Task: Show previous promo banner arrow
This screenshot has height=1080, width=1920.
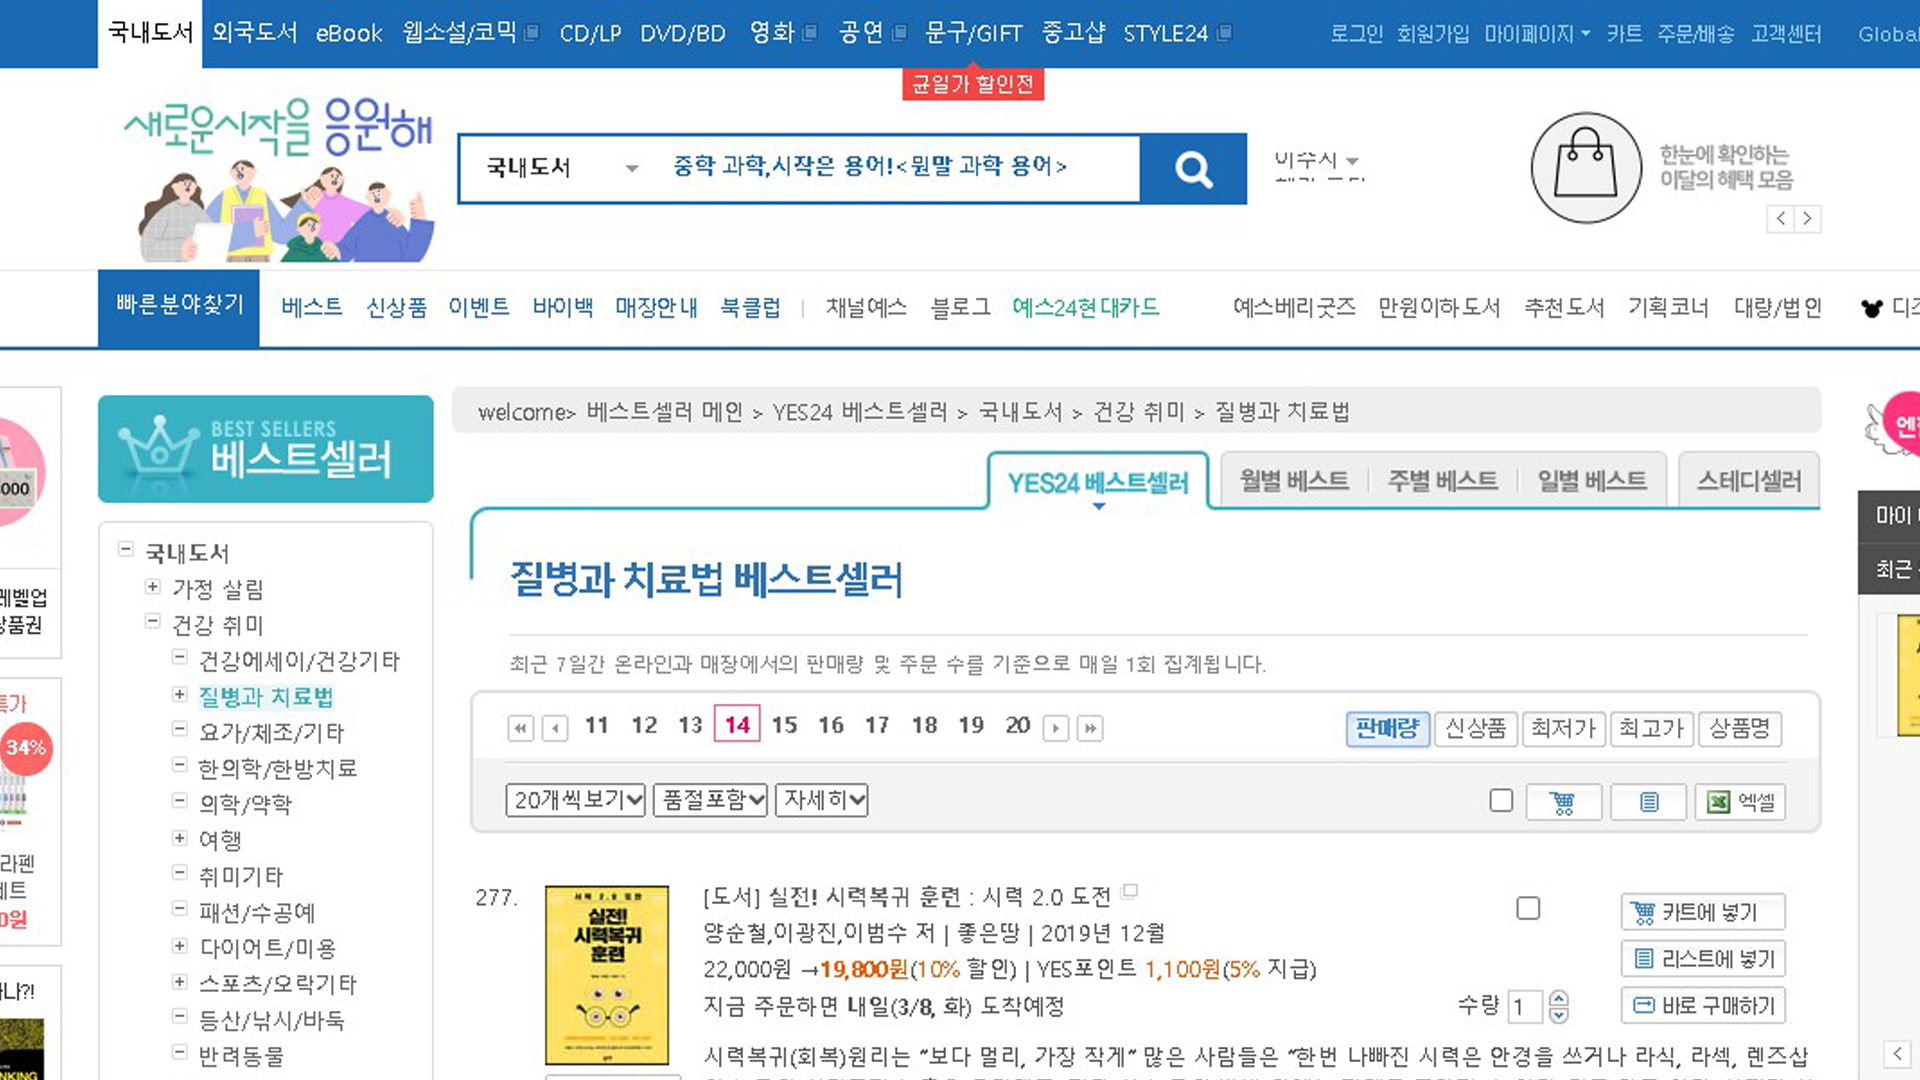Action: (1781, 219)
